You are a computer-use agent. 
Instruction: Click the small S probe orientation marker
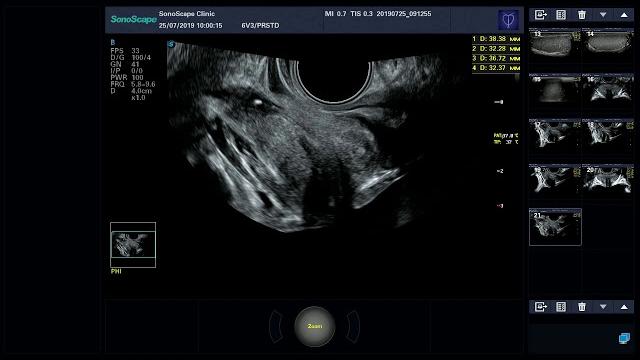tap(171, 44)
